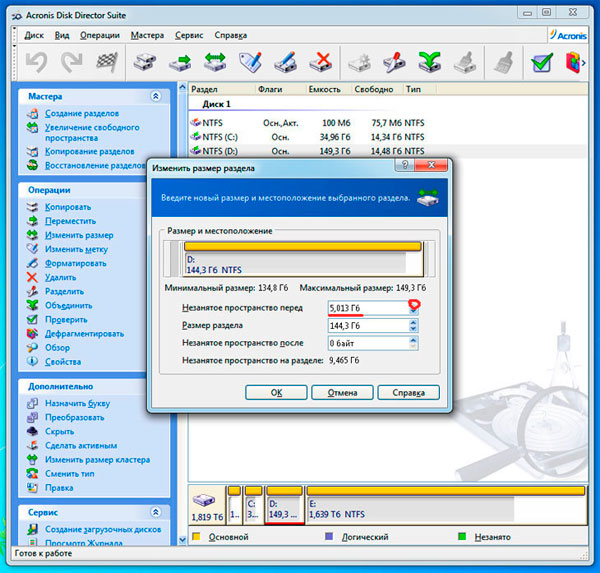Select E: 1,639 Тб partition block
Image resolution: width=600 pixels, height=573 pixels.
point(446,505)
